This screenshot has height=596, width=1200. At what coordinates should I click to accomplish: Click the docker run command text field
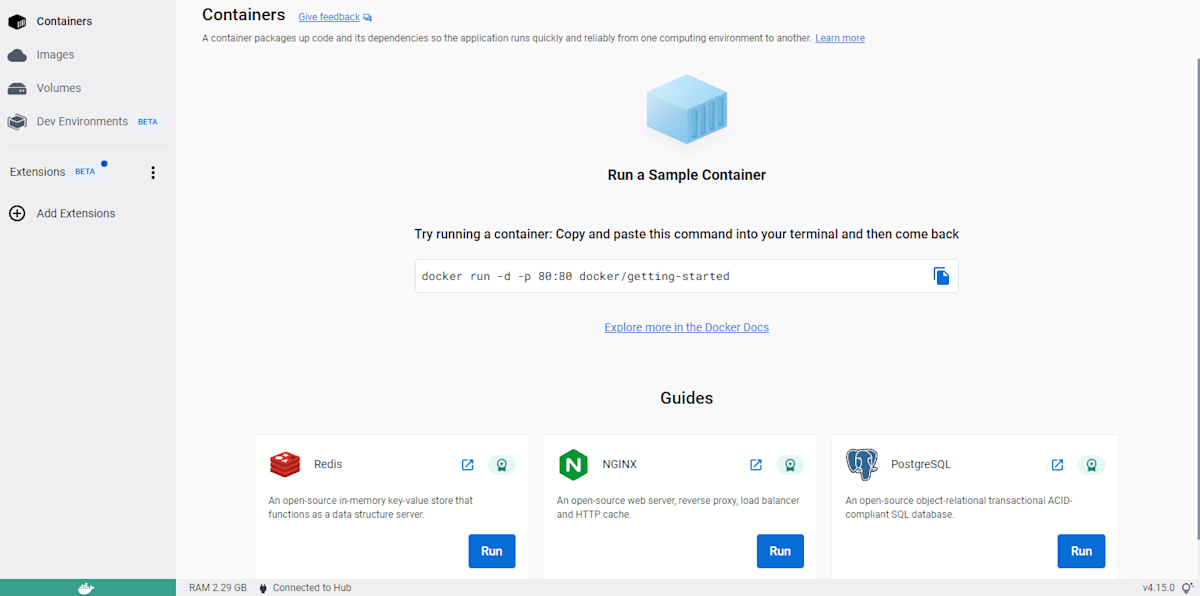(x=687, y=276)
